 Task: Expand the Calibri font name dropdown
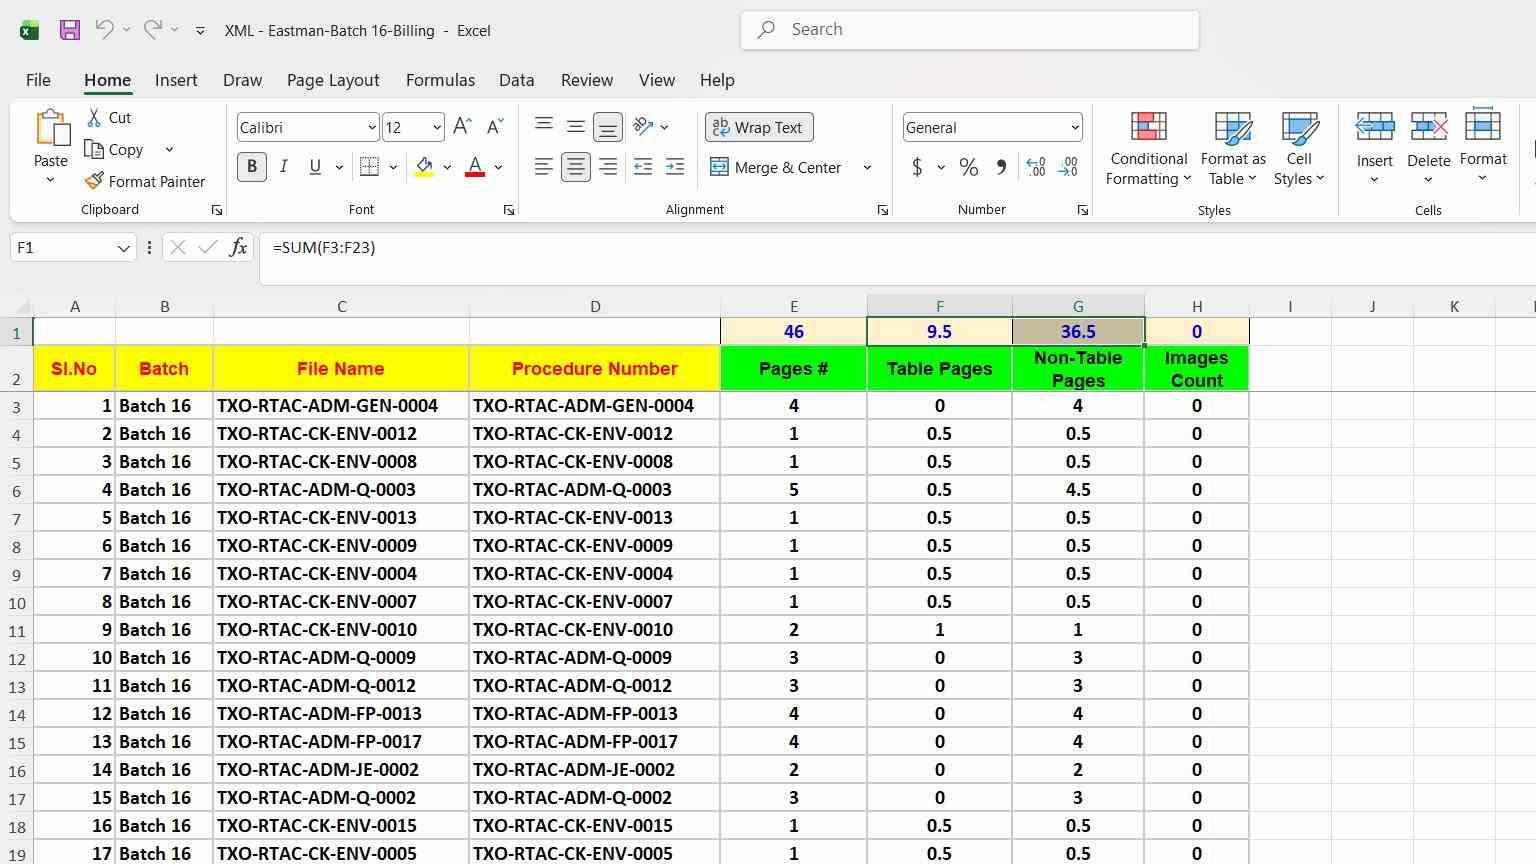tap(372, 127)
